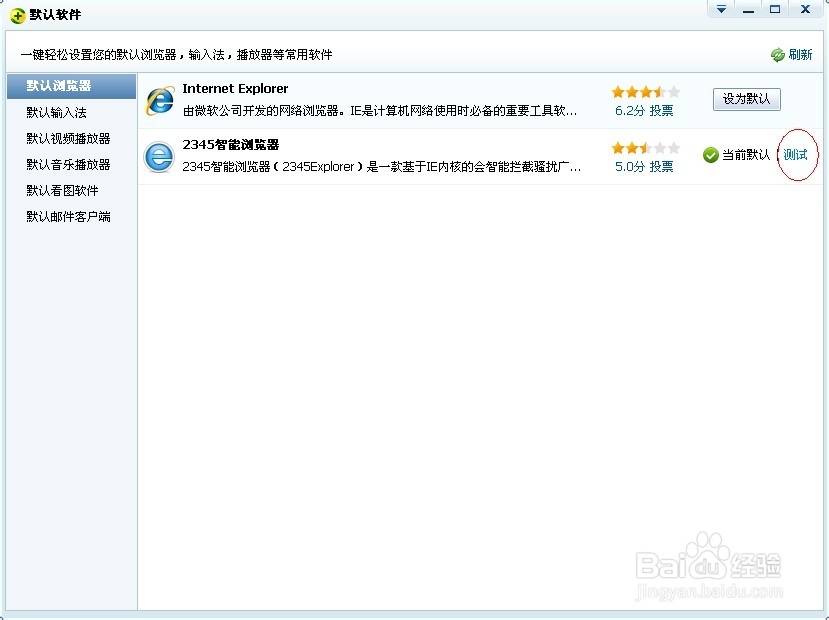Click 2345智能浏览器 star rating
Viewport: 829px width, 620px height.
pyautogui.click(x=645, y=148)
